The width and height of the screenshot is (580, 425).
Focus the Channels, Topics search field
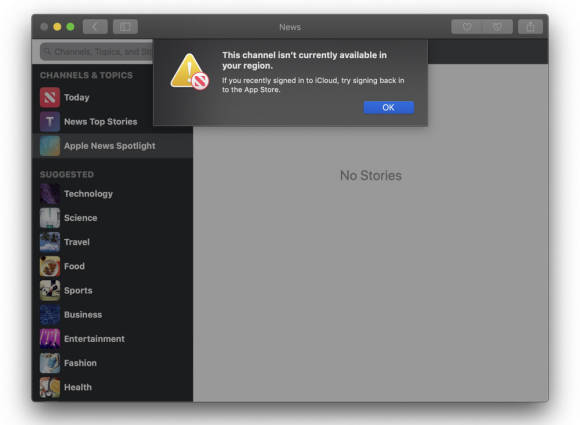click(x=97, y=51)
